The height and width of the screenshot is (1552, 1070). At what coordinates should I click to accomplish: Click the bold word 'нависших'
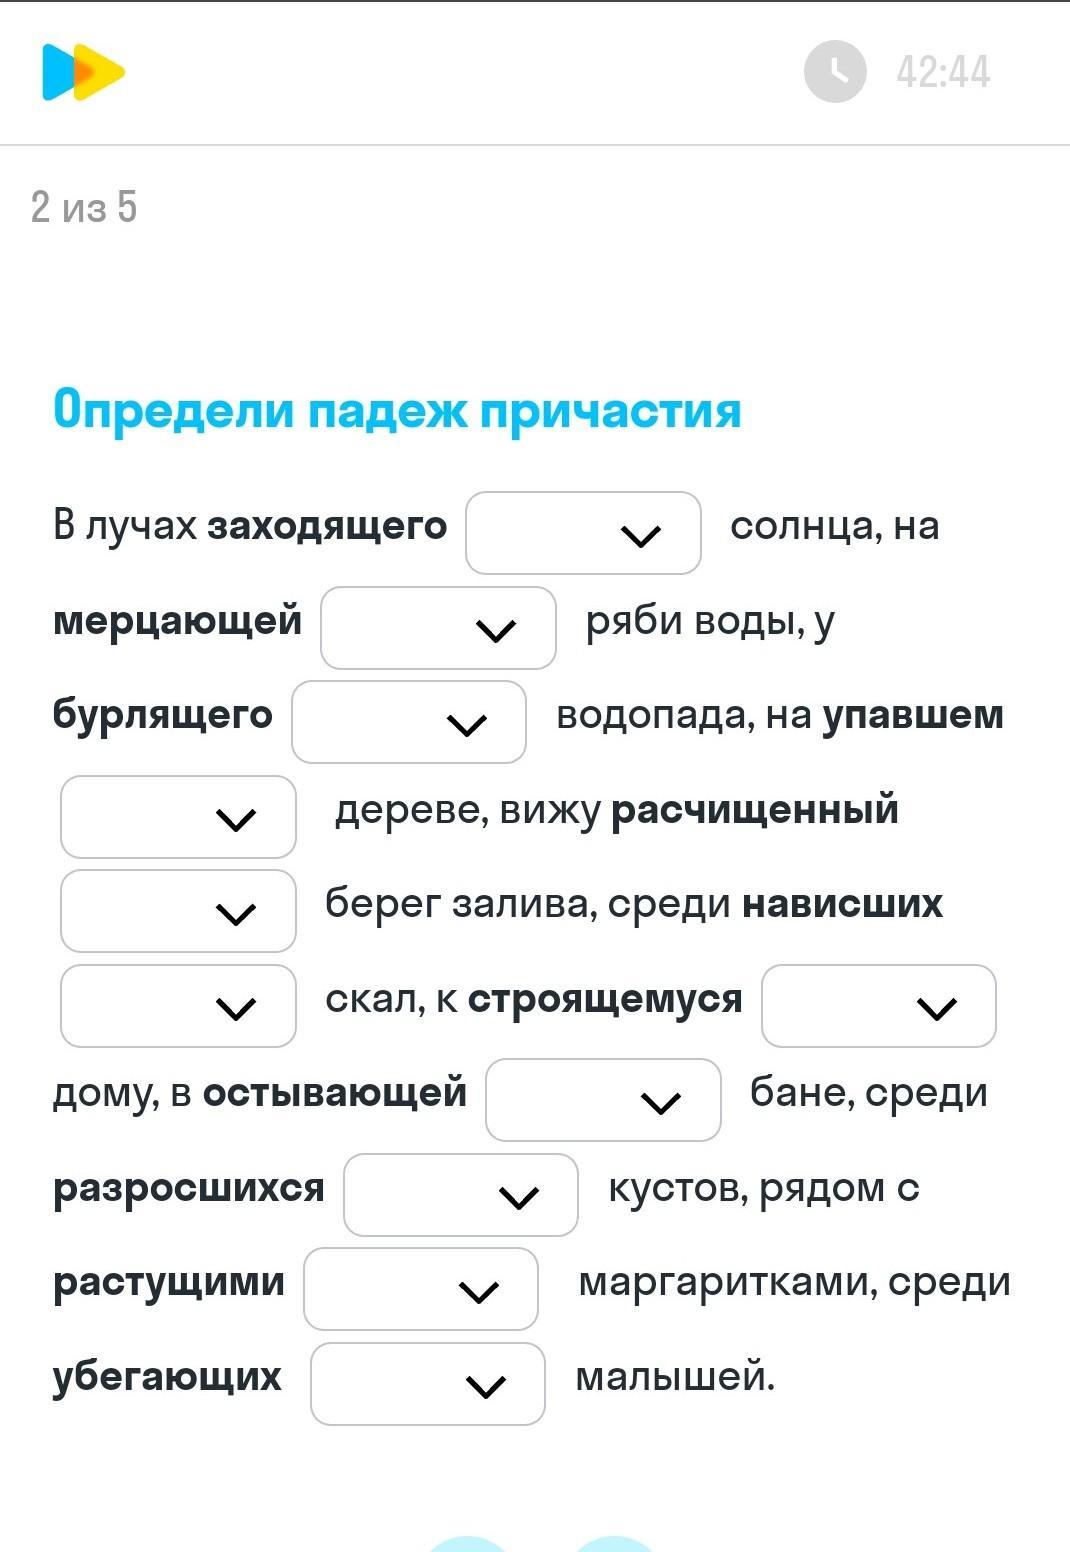[x=842, y=904]
